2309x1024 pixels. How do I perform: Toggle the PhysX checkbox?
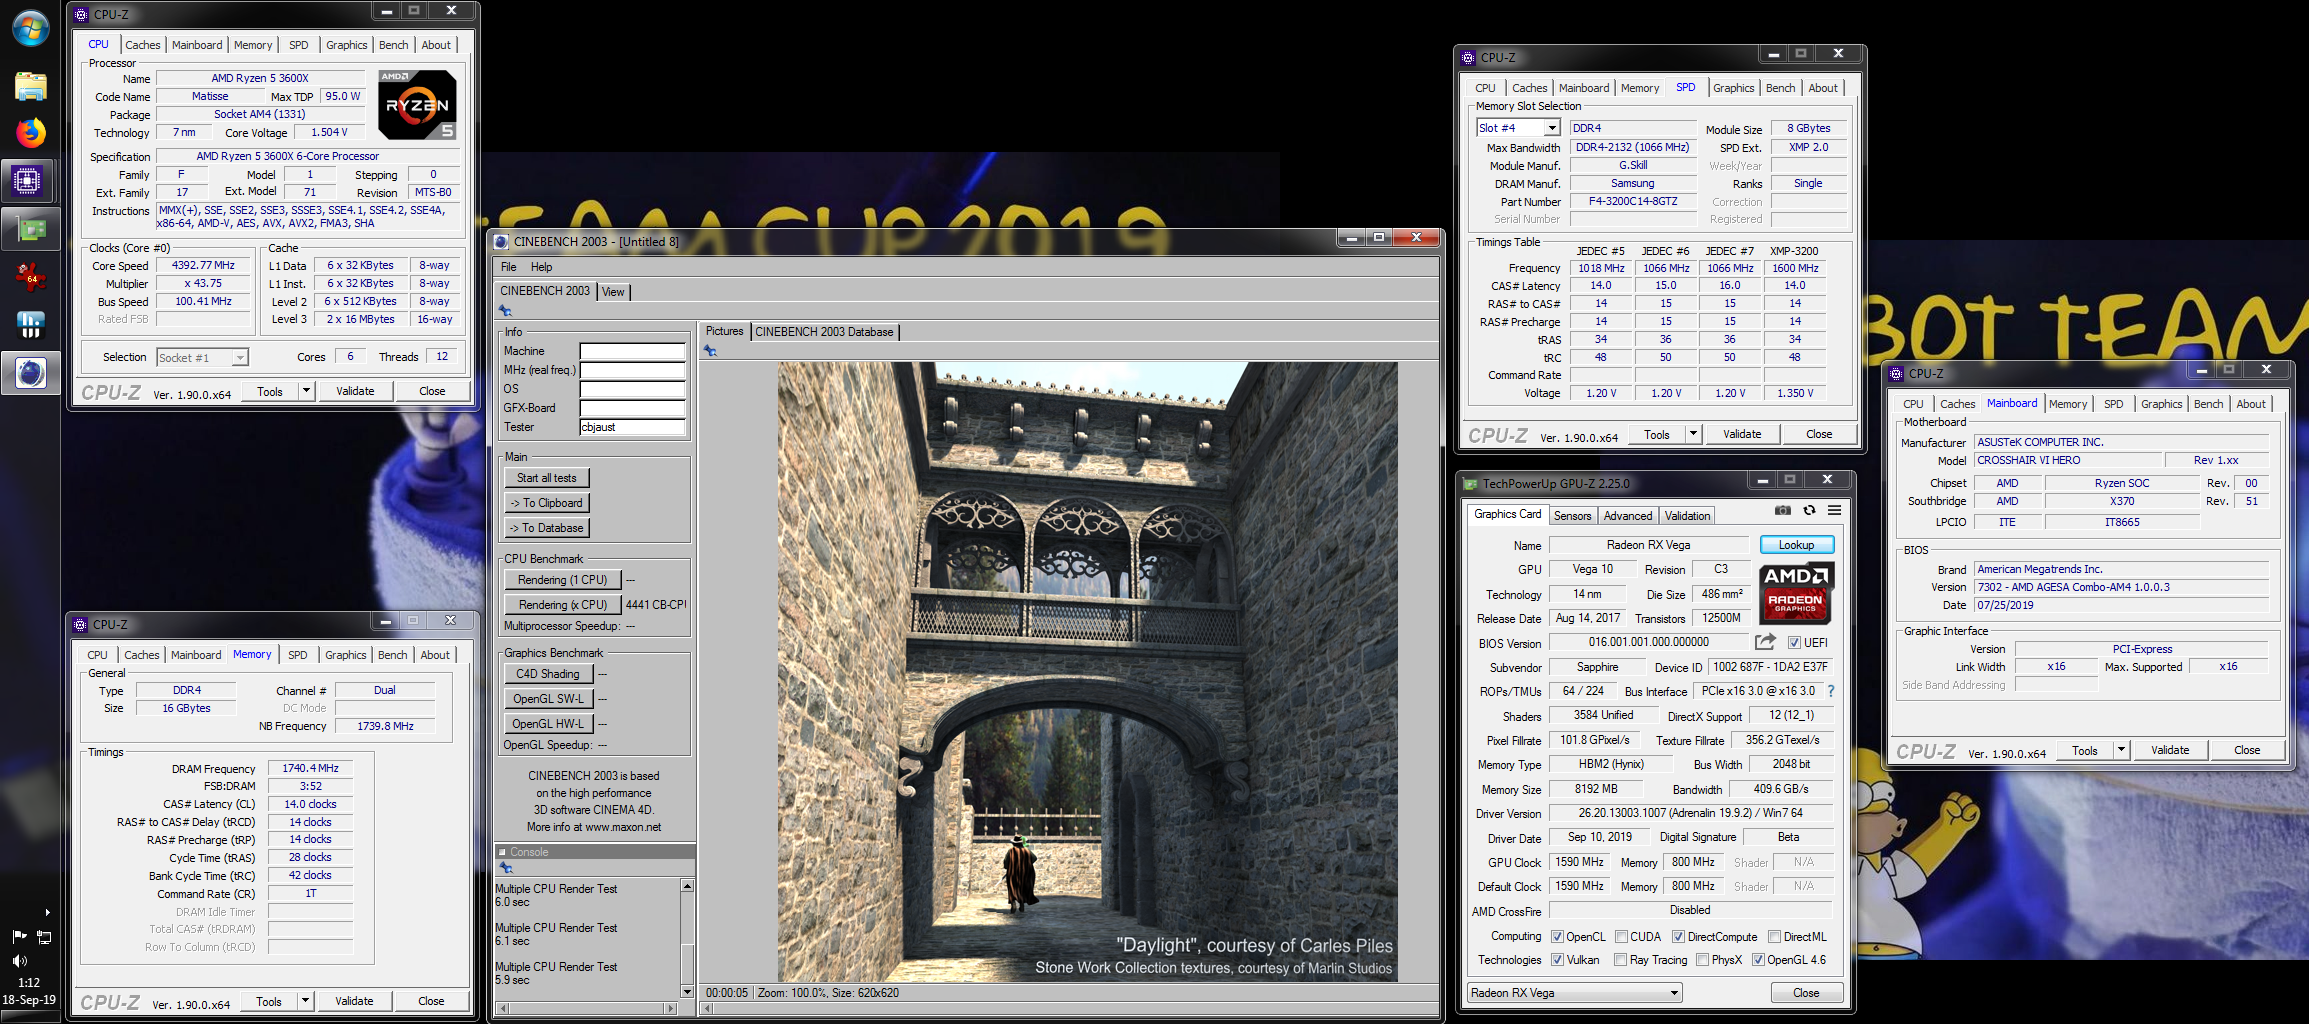pos(1702,960)
